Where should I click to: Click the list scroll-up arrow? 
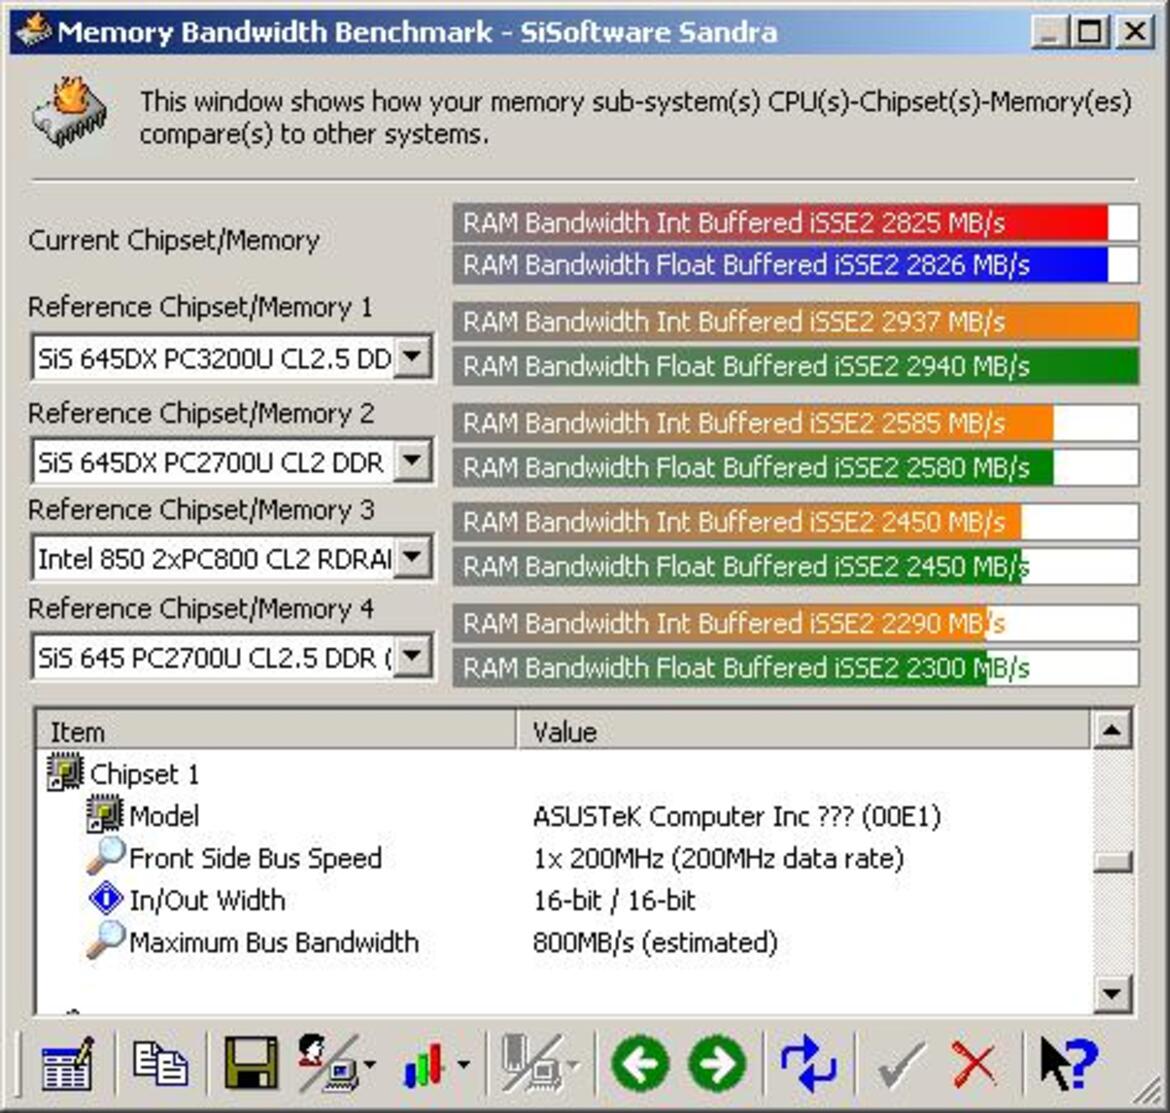pos(1112,730)
